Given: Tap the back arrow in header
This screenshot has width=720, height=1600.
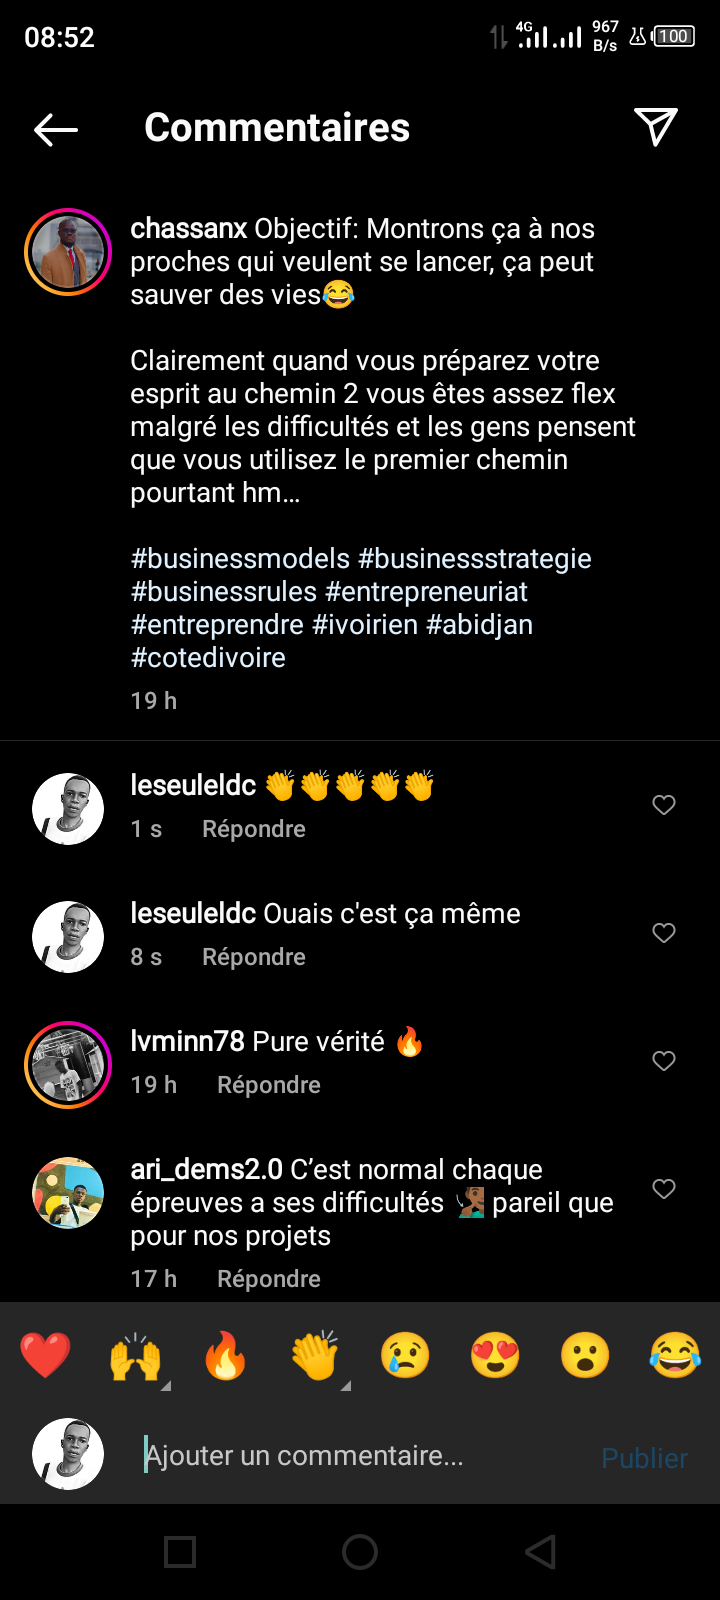Looking at the screenshot, I should pyautogui.click(x=56, y=129).
